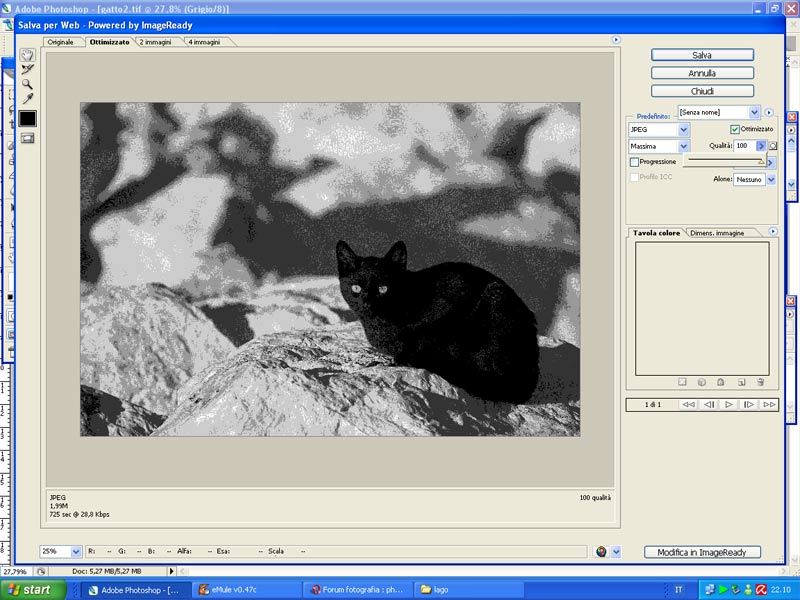The width and height of the screenshot is (800, 600).
Task: Open the color table flyout menu
Action: coord(773,232)
